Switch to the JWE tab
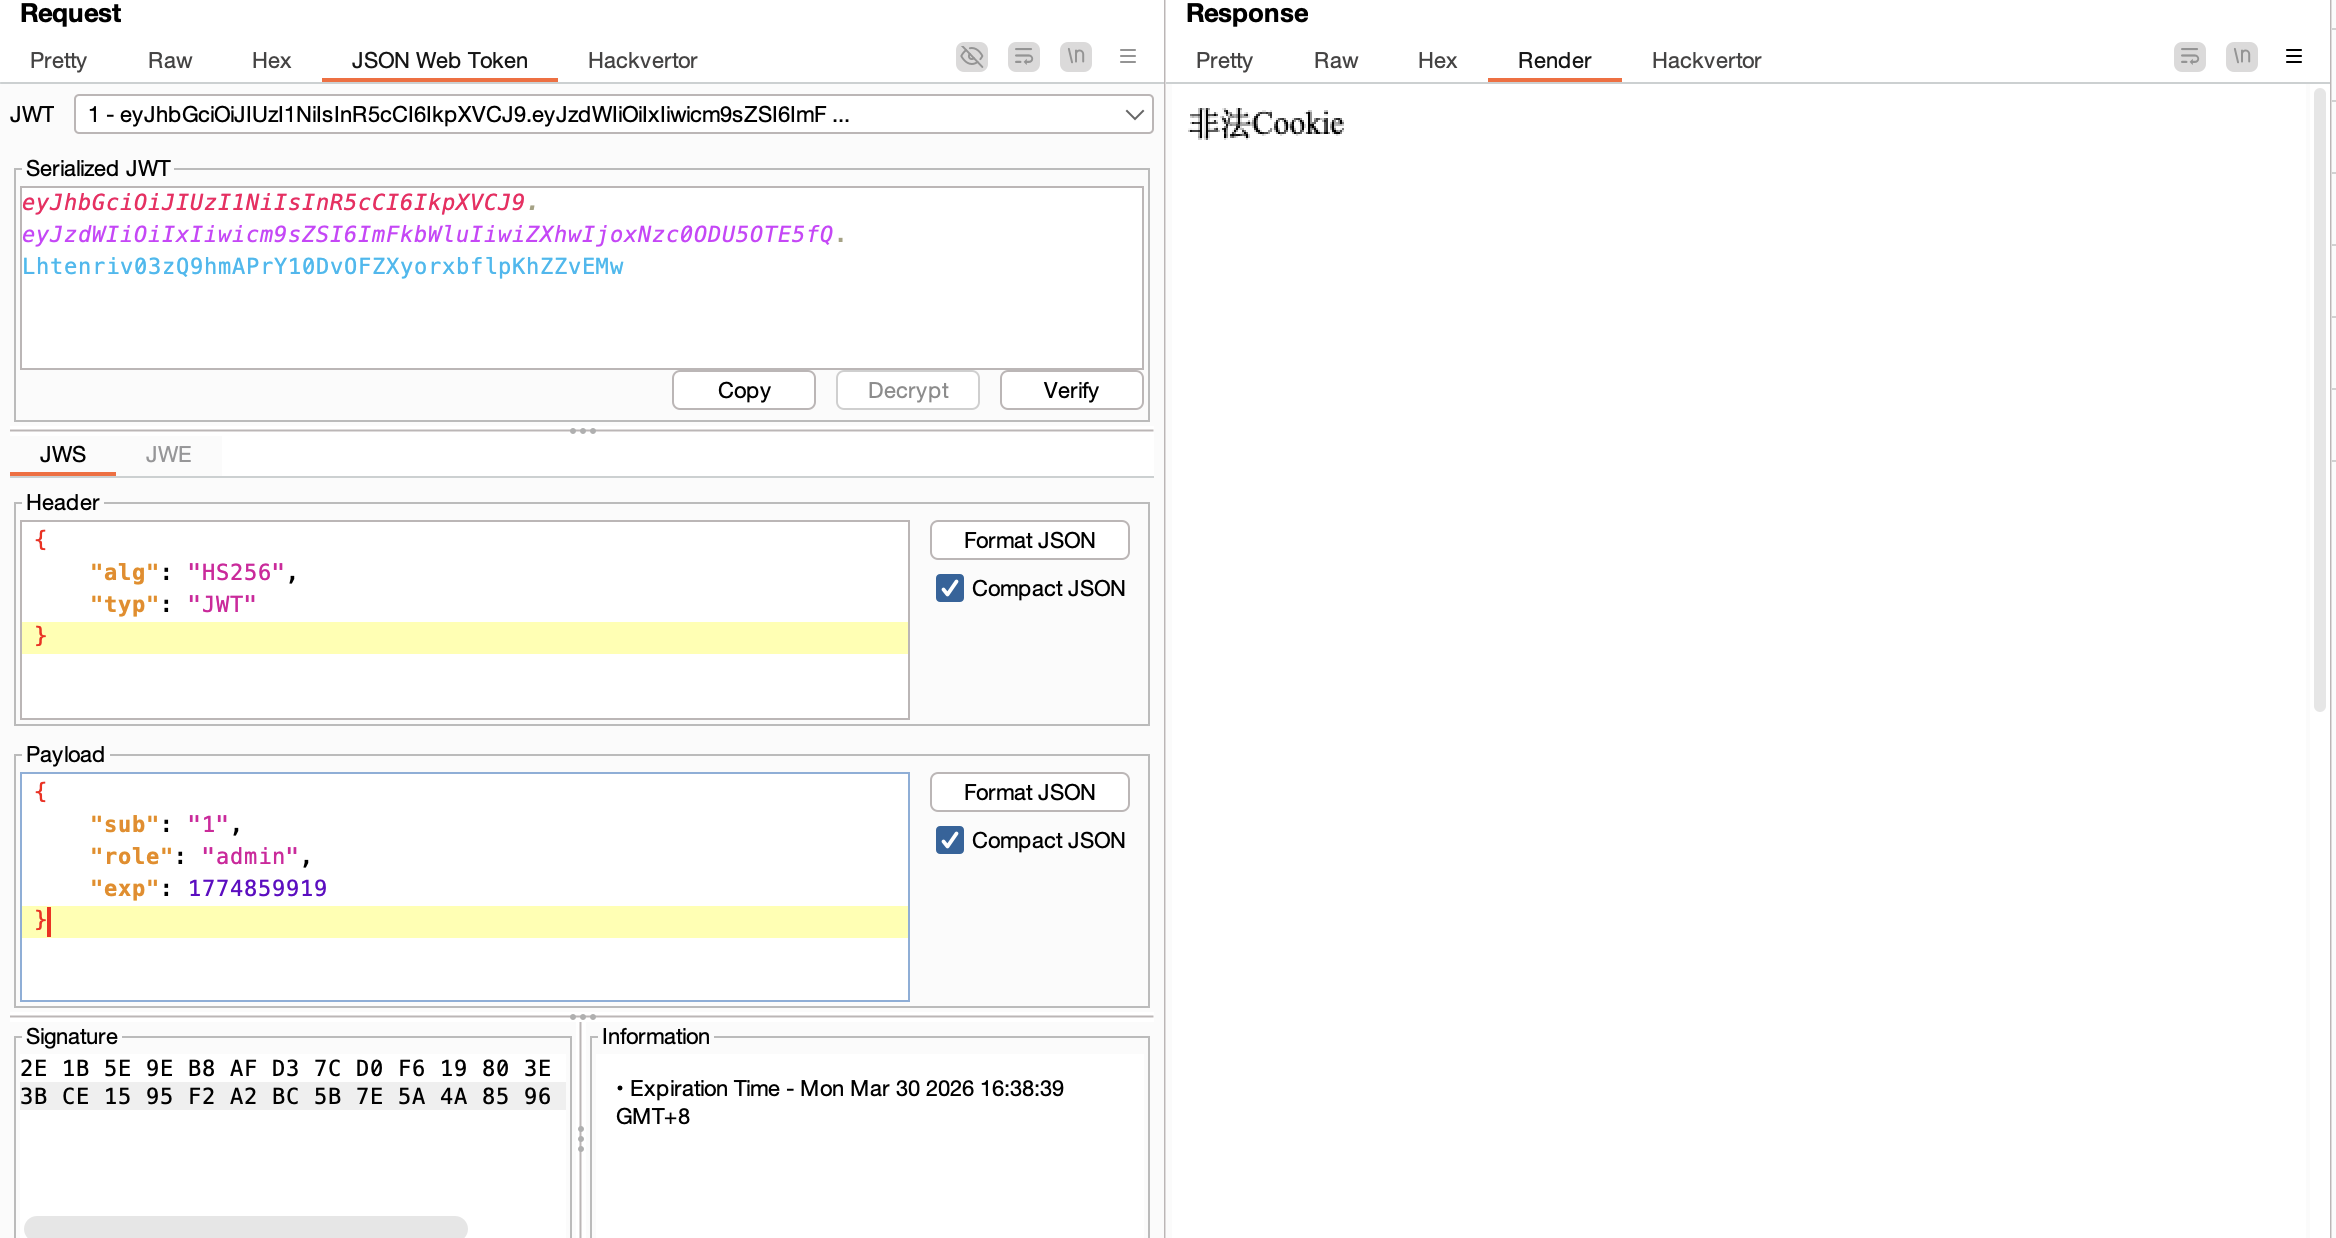The height and width of the screenshot is (1238, 2336). [x=168, y=455]
